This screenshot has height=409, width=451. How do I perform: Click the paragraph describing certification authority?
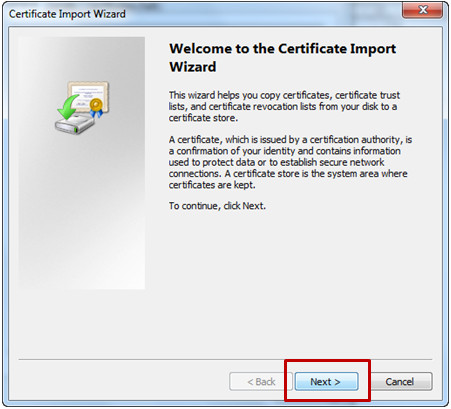[x=290, y=162]
